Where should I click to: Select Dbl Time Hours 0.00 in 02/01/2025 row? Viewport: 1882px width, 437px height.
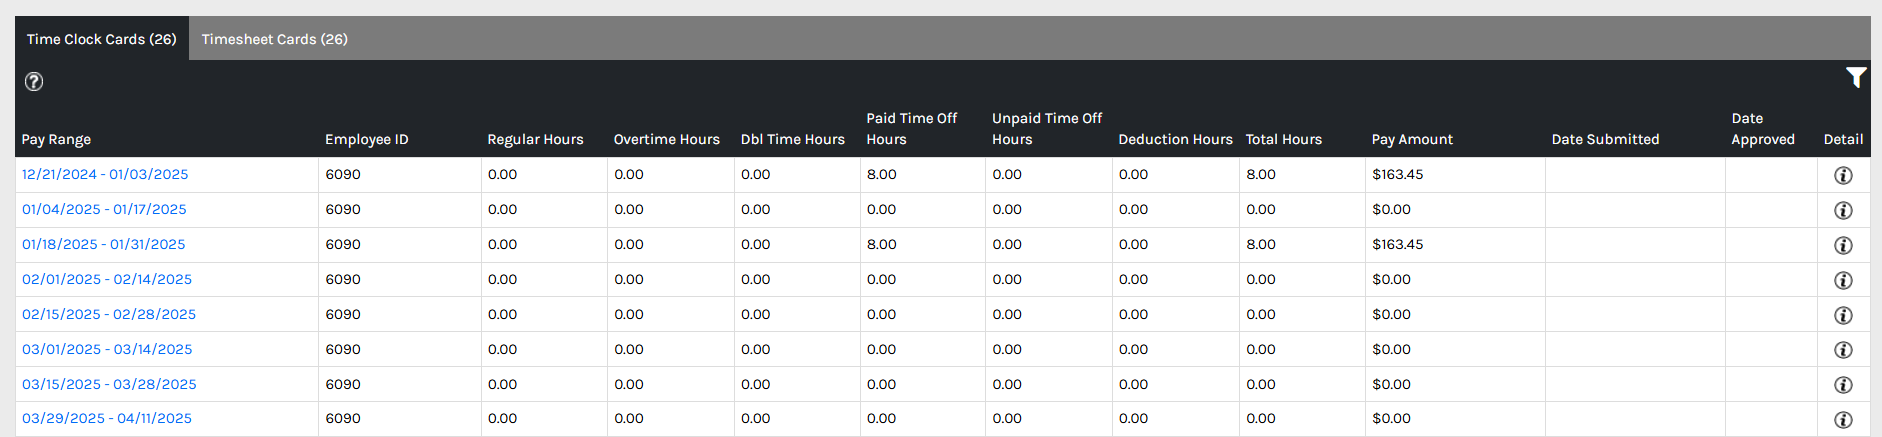756,279
